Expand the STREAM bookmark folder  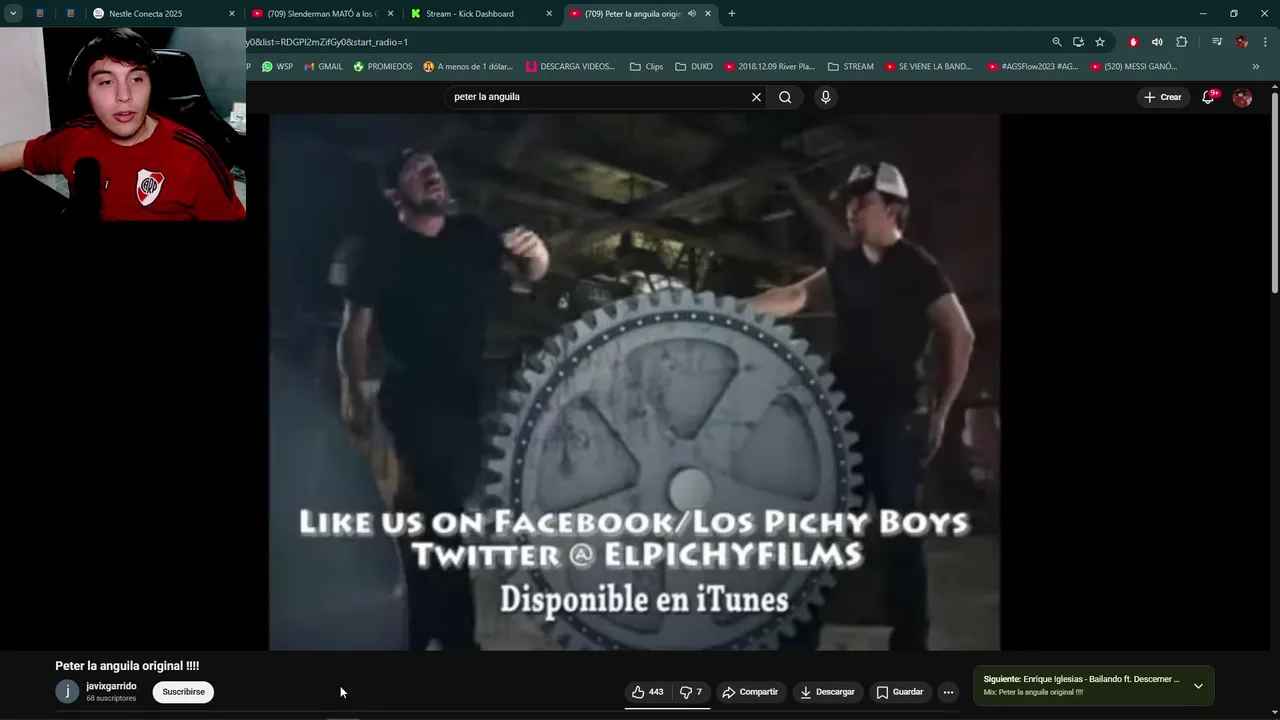pyautogui.click(x=850, y=67)
